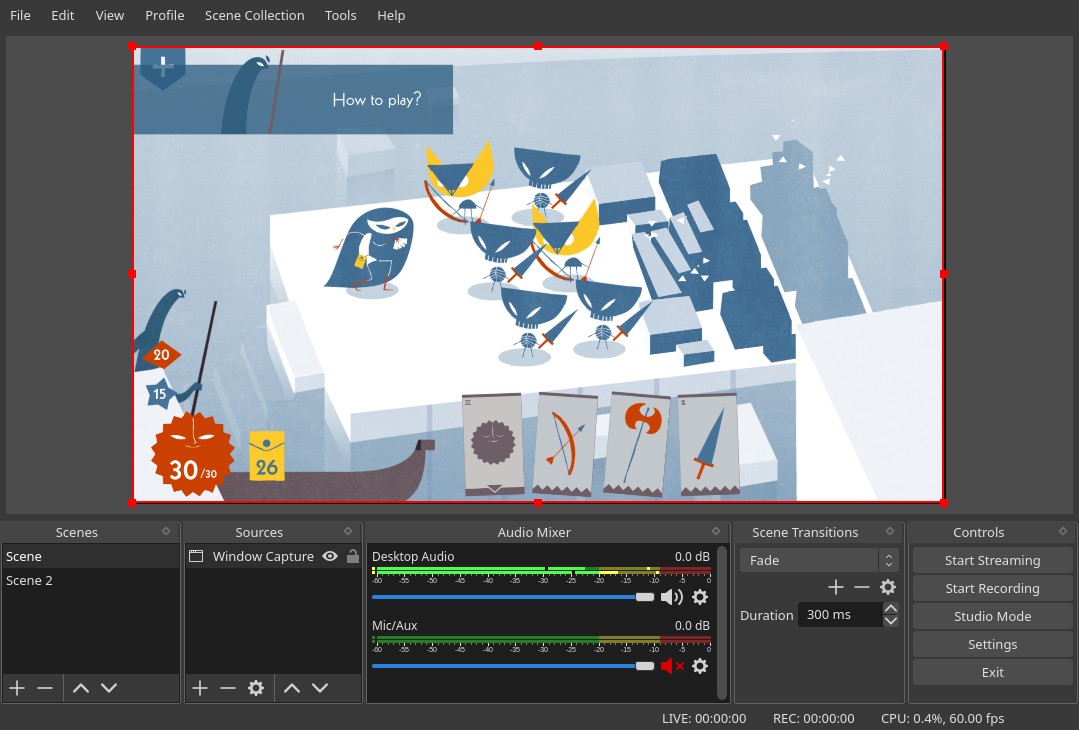Undock the Scene Transitions panel via its diamond icon

click(x=890, y=531)
